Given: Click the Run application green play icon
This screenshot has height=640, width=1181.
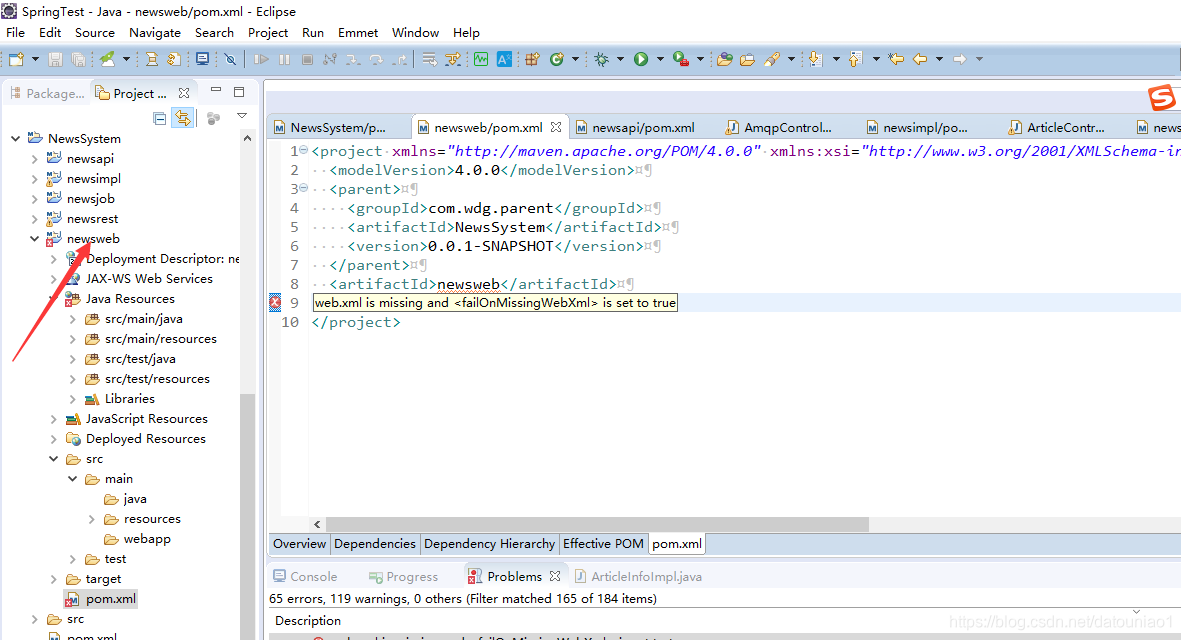Looking at the screenshot, I should pyautogui.click(x=641, y=59).
